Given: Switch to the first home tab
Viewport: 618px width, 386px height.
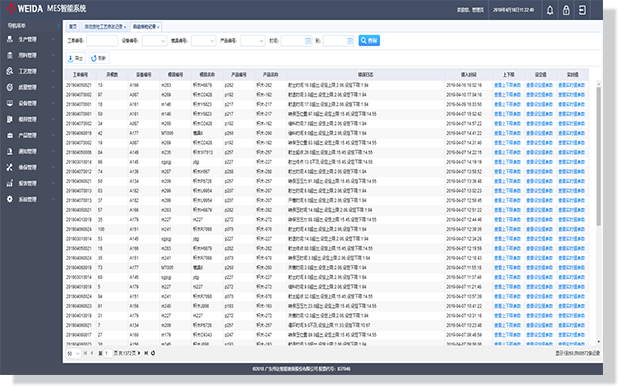Looking at the screenshot, I should click(73, 27).
